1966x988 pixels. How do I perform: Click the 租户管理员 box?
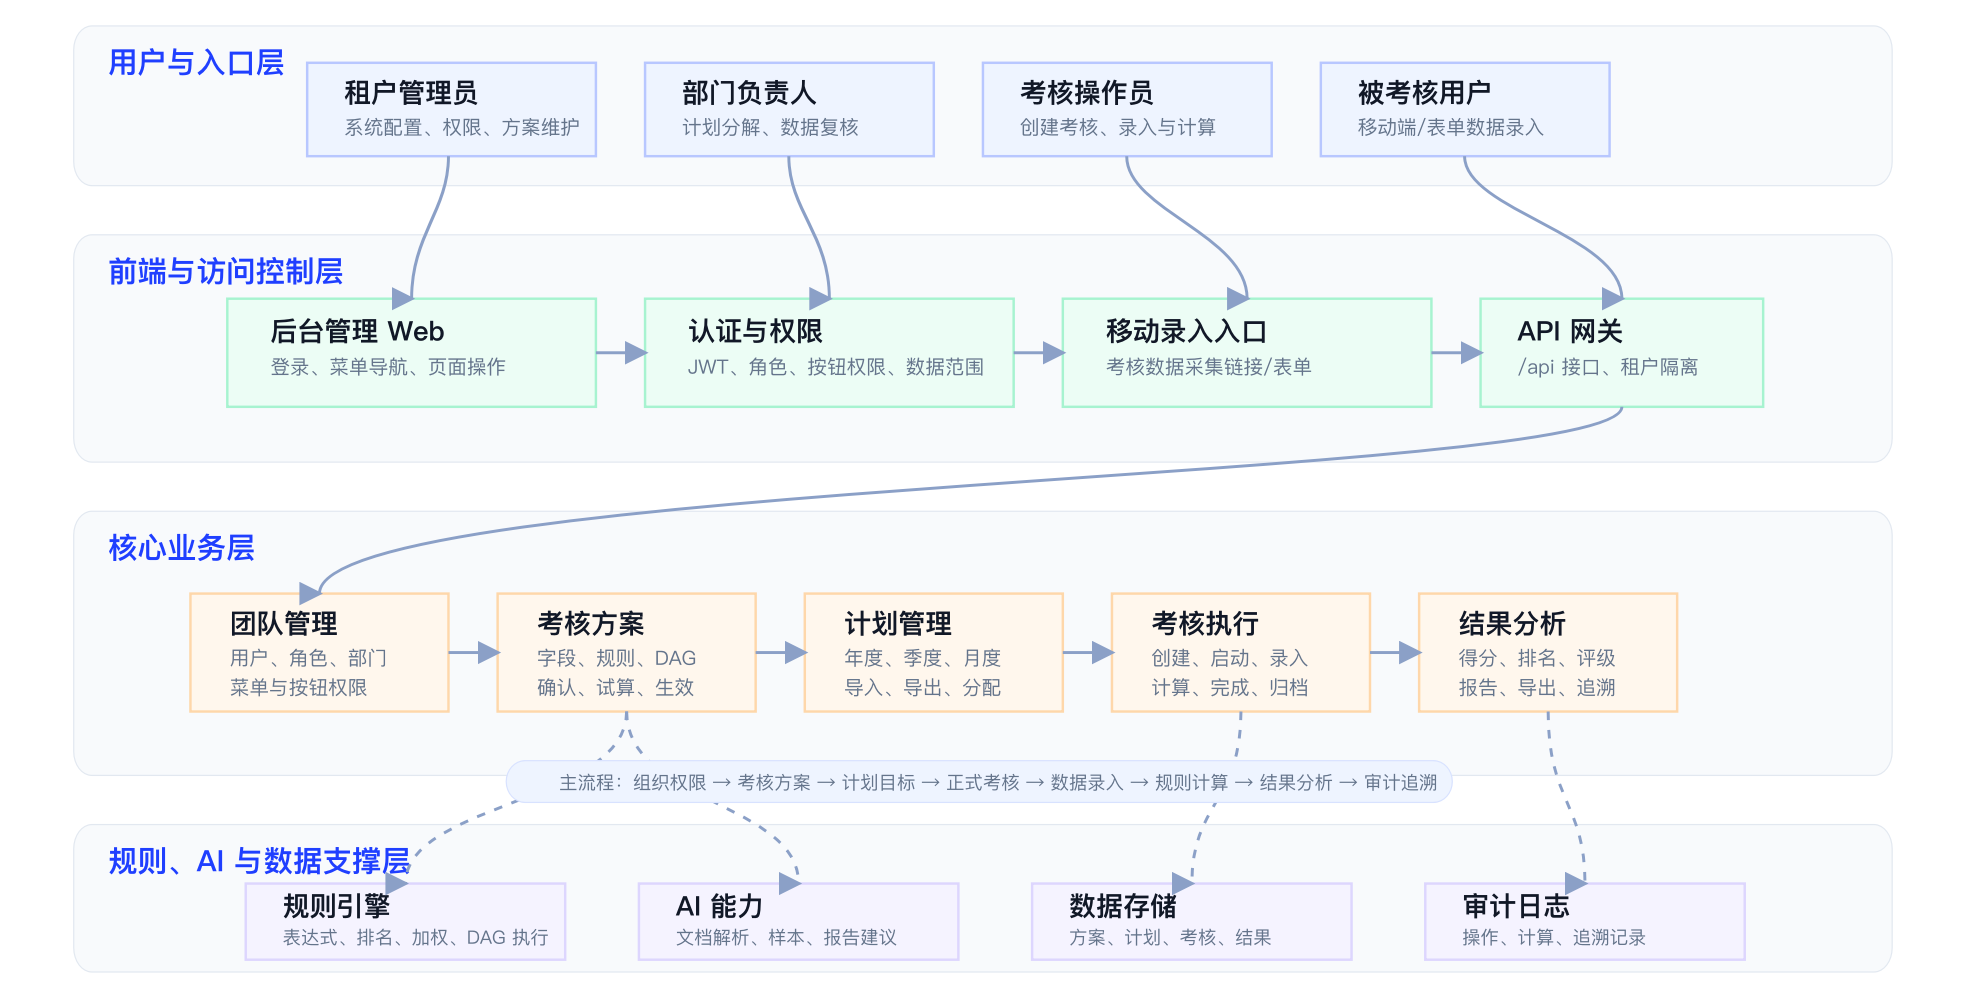451,109
